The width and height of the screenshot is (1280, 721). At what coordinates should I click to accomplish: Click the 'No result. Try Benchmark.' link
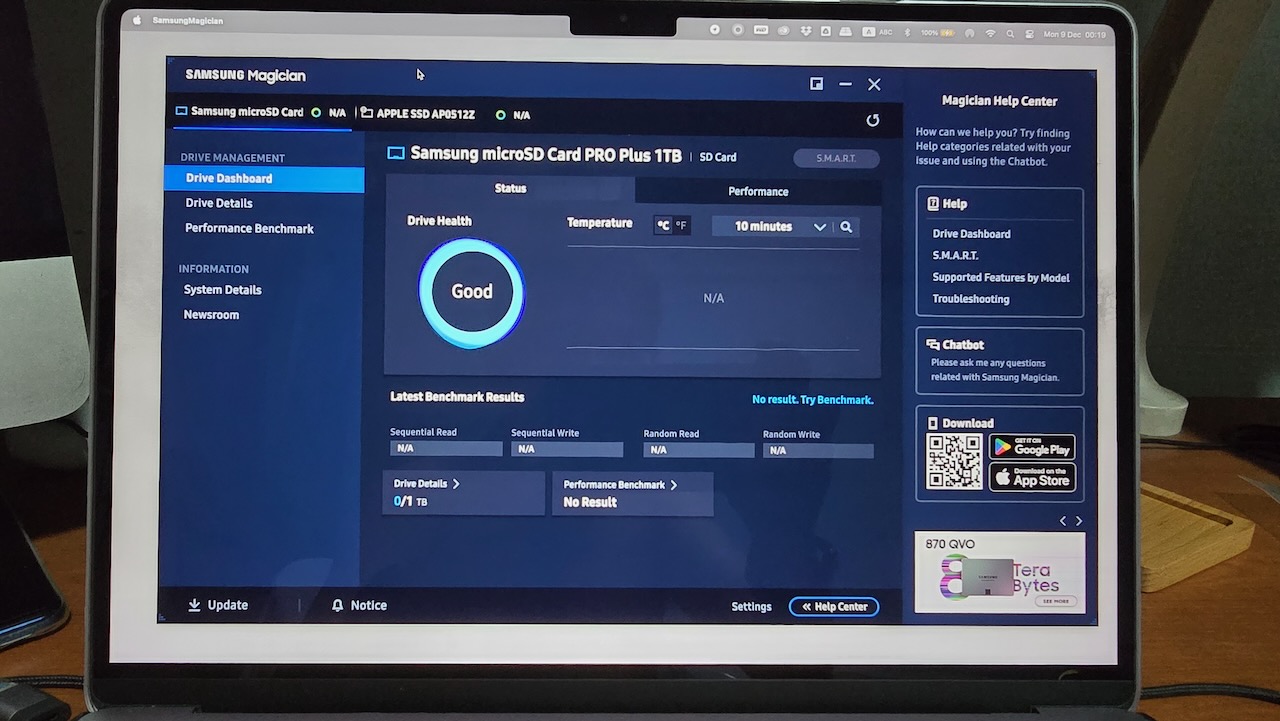(x=812, y=400)
